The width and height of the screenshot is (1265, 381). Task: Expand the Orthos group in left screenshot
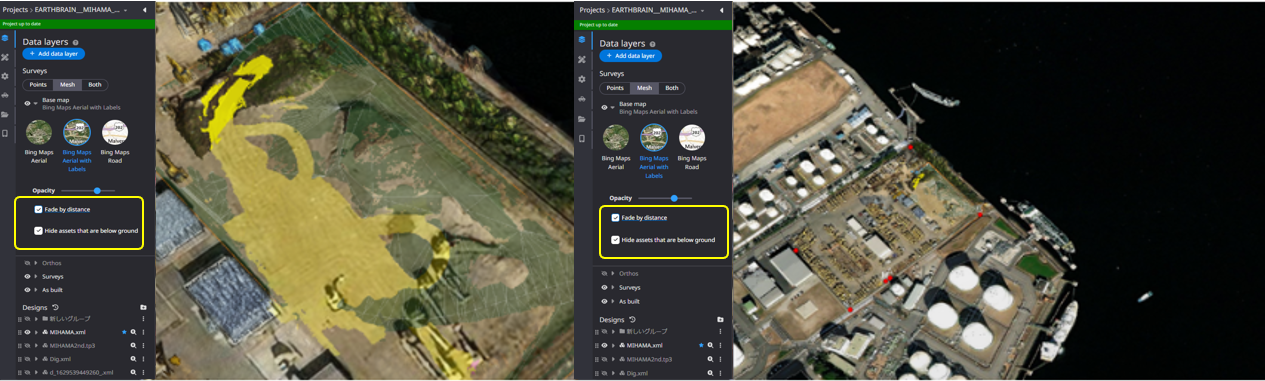pos(36,263)
